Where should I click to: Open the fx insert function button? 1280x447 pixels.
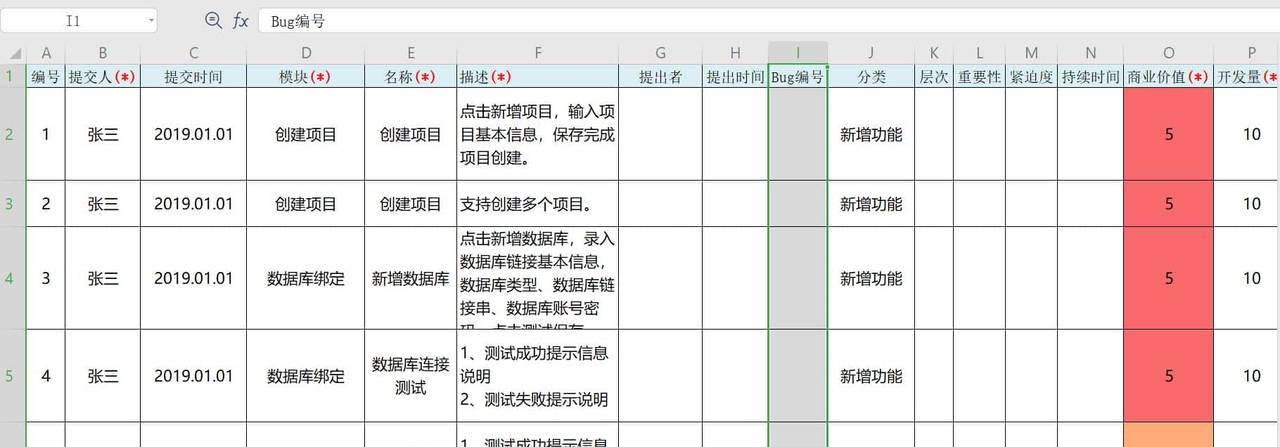pos(241,20)
